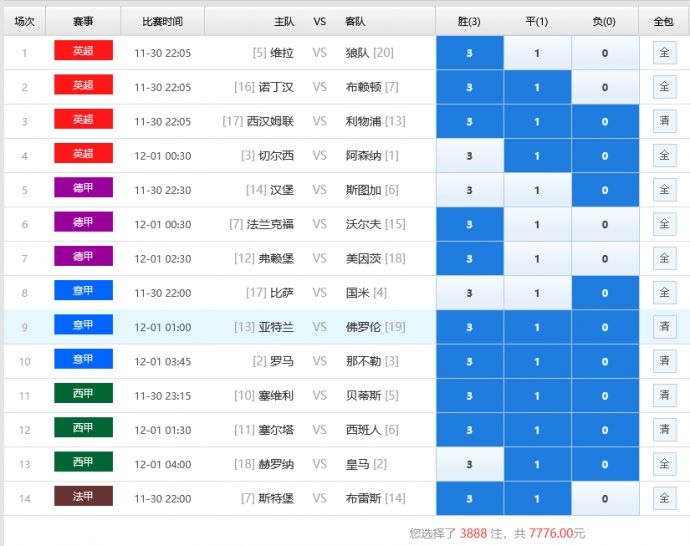Click away team name 皇马
690x546 pixels.
click(357, 464)
